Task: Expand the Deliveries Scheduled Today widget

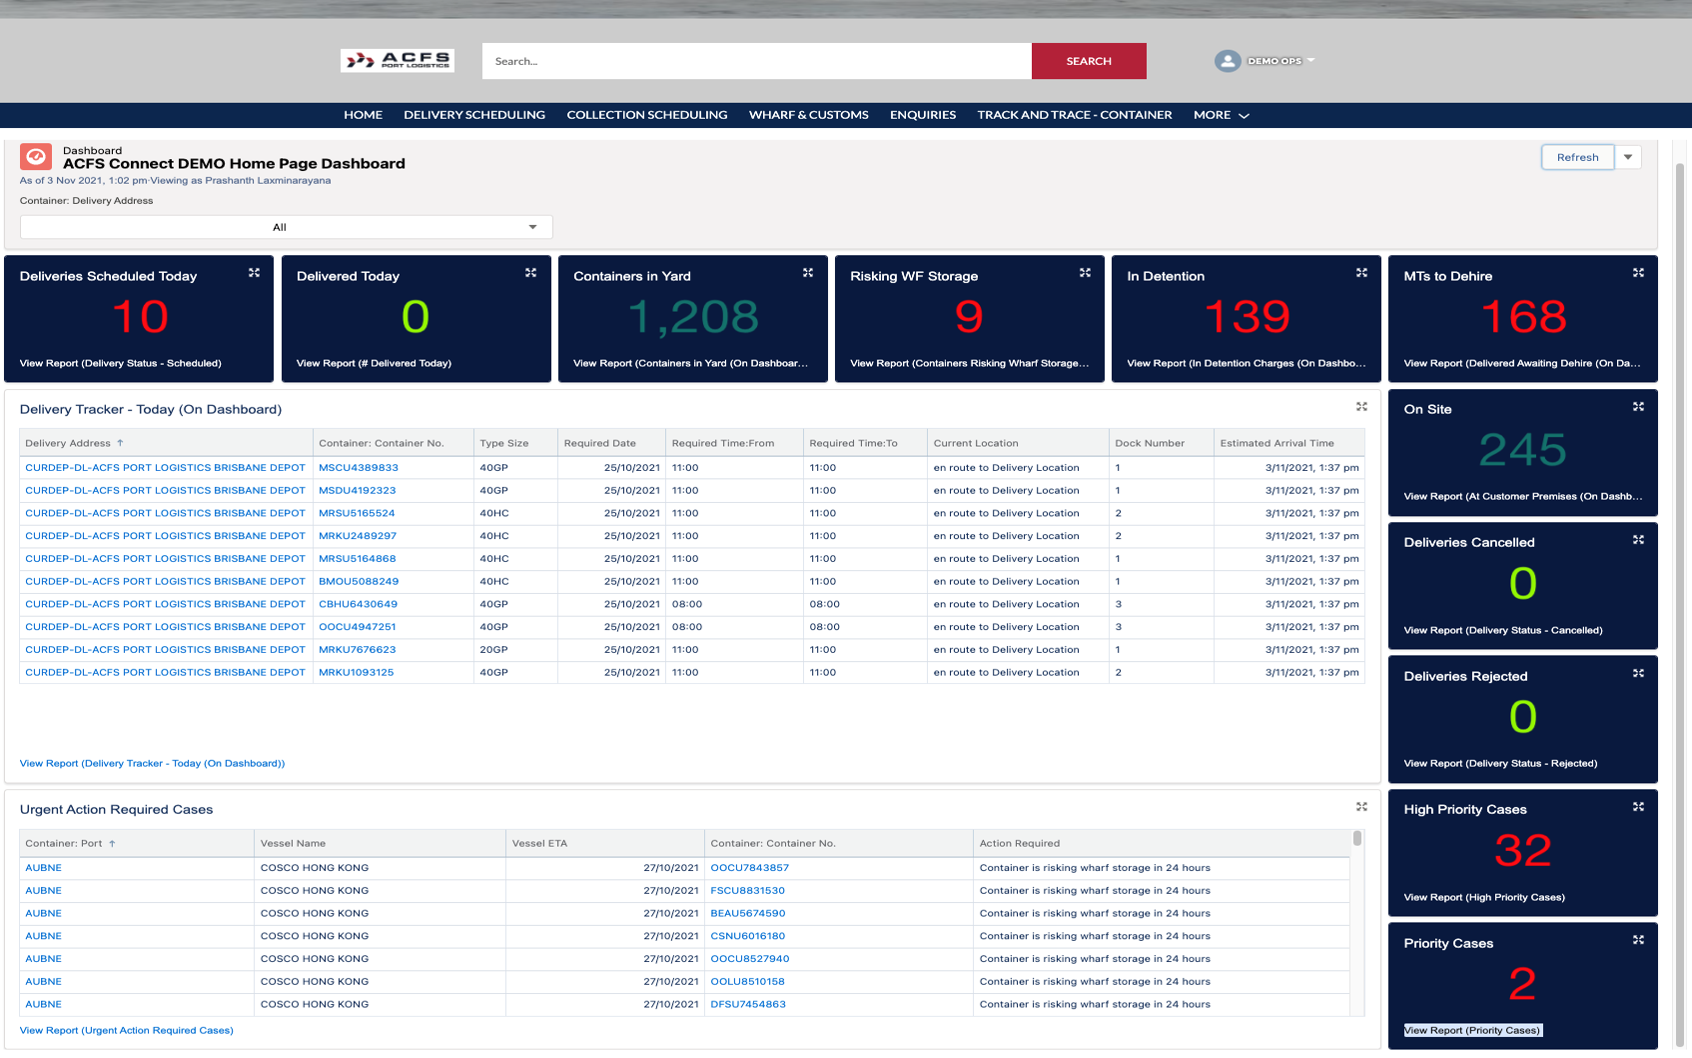Action: (x=254, y=273)
